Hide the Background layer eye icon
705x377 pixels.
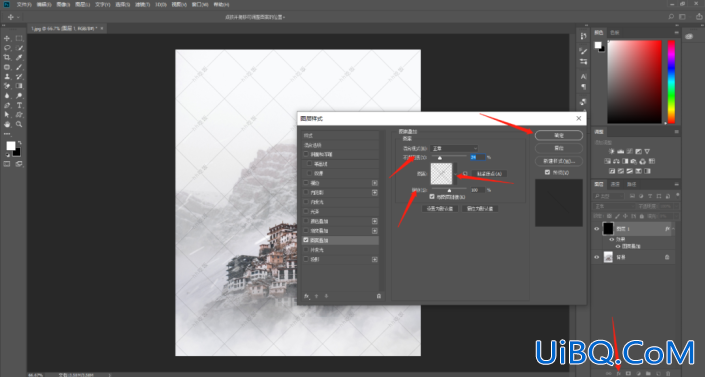point(597,257)
